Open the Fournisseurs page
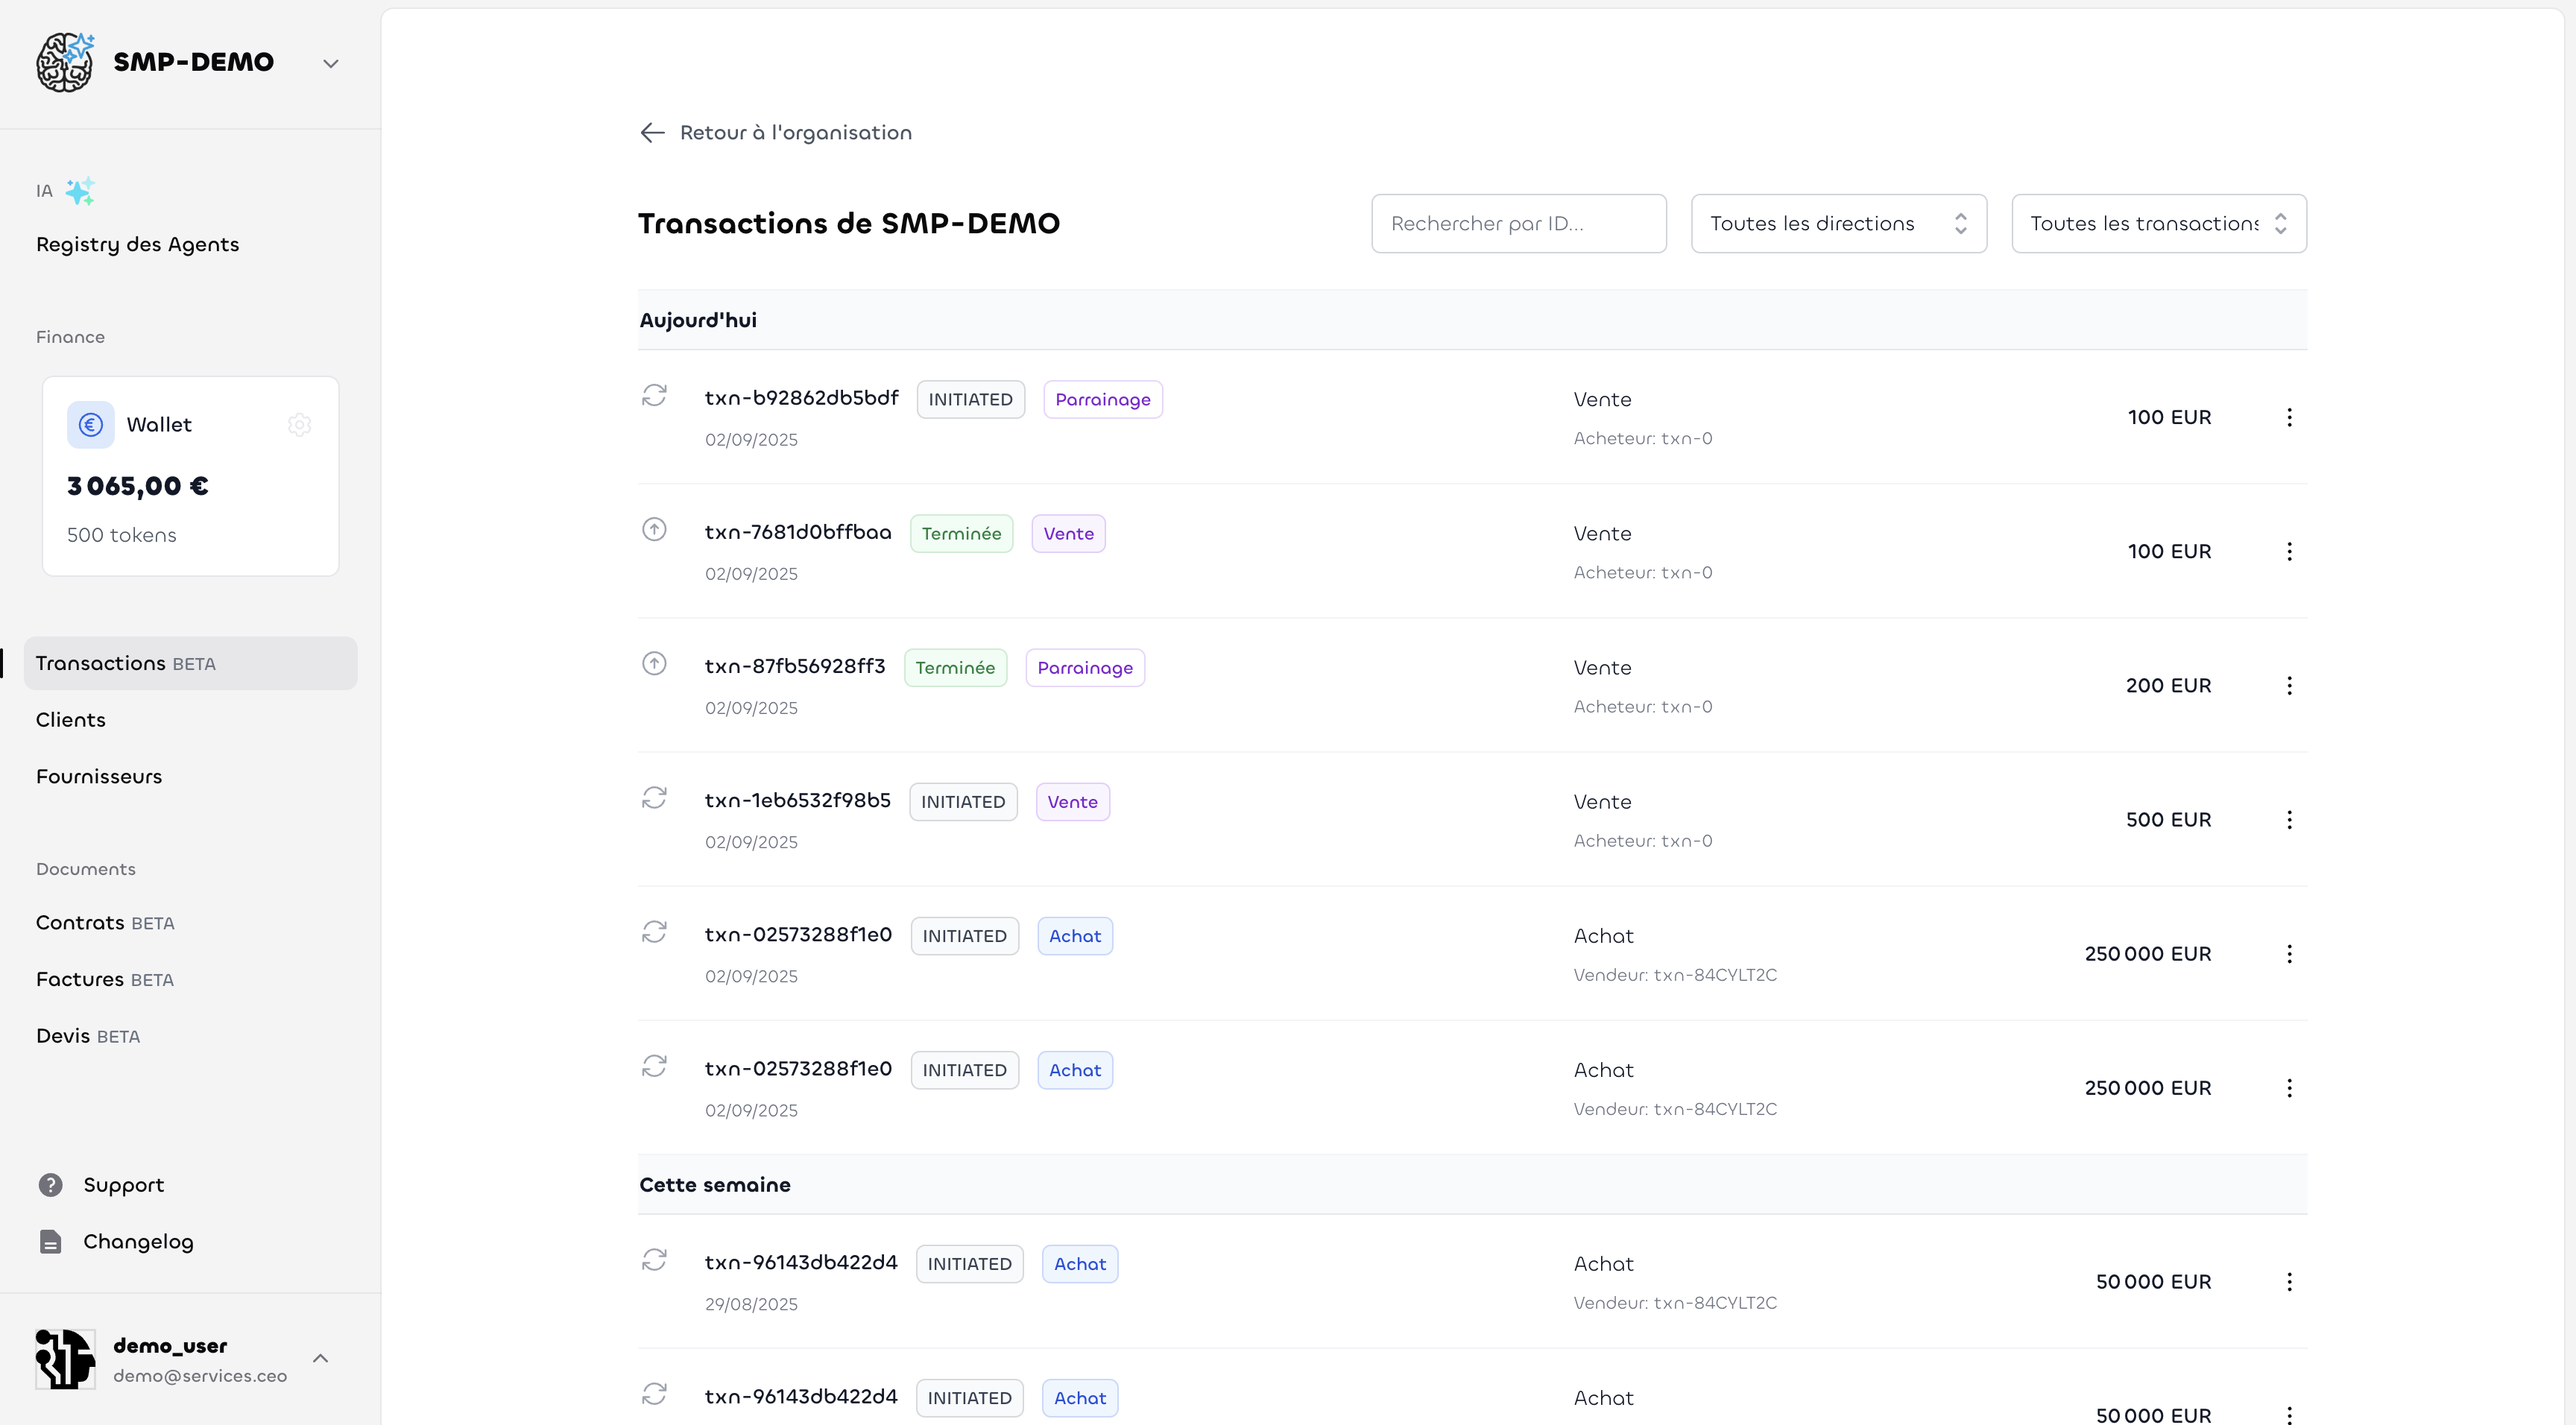2576x1425 pixels. pos(99,776)
